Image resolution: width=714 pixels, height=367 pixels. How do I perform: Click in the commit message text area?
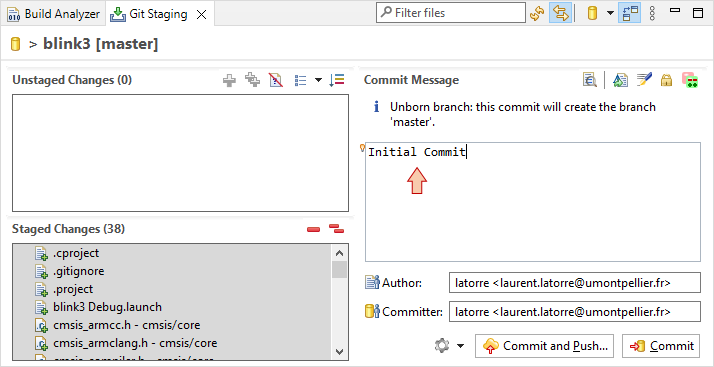click(533, 202)
